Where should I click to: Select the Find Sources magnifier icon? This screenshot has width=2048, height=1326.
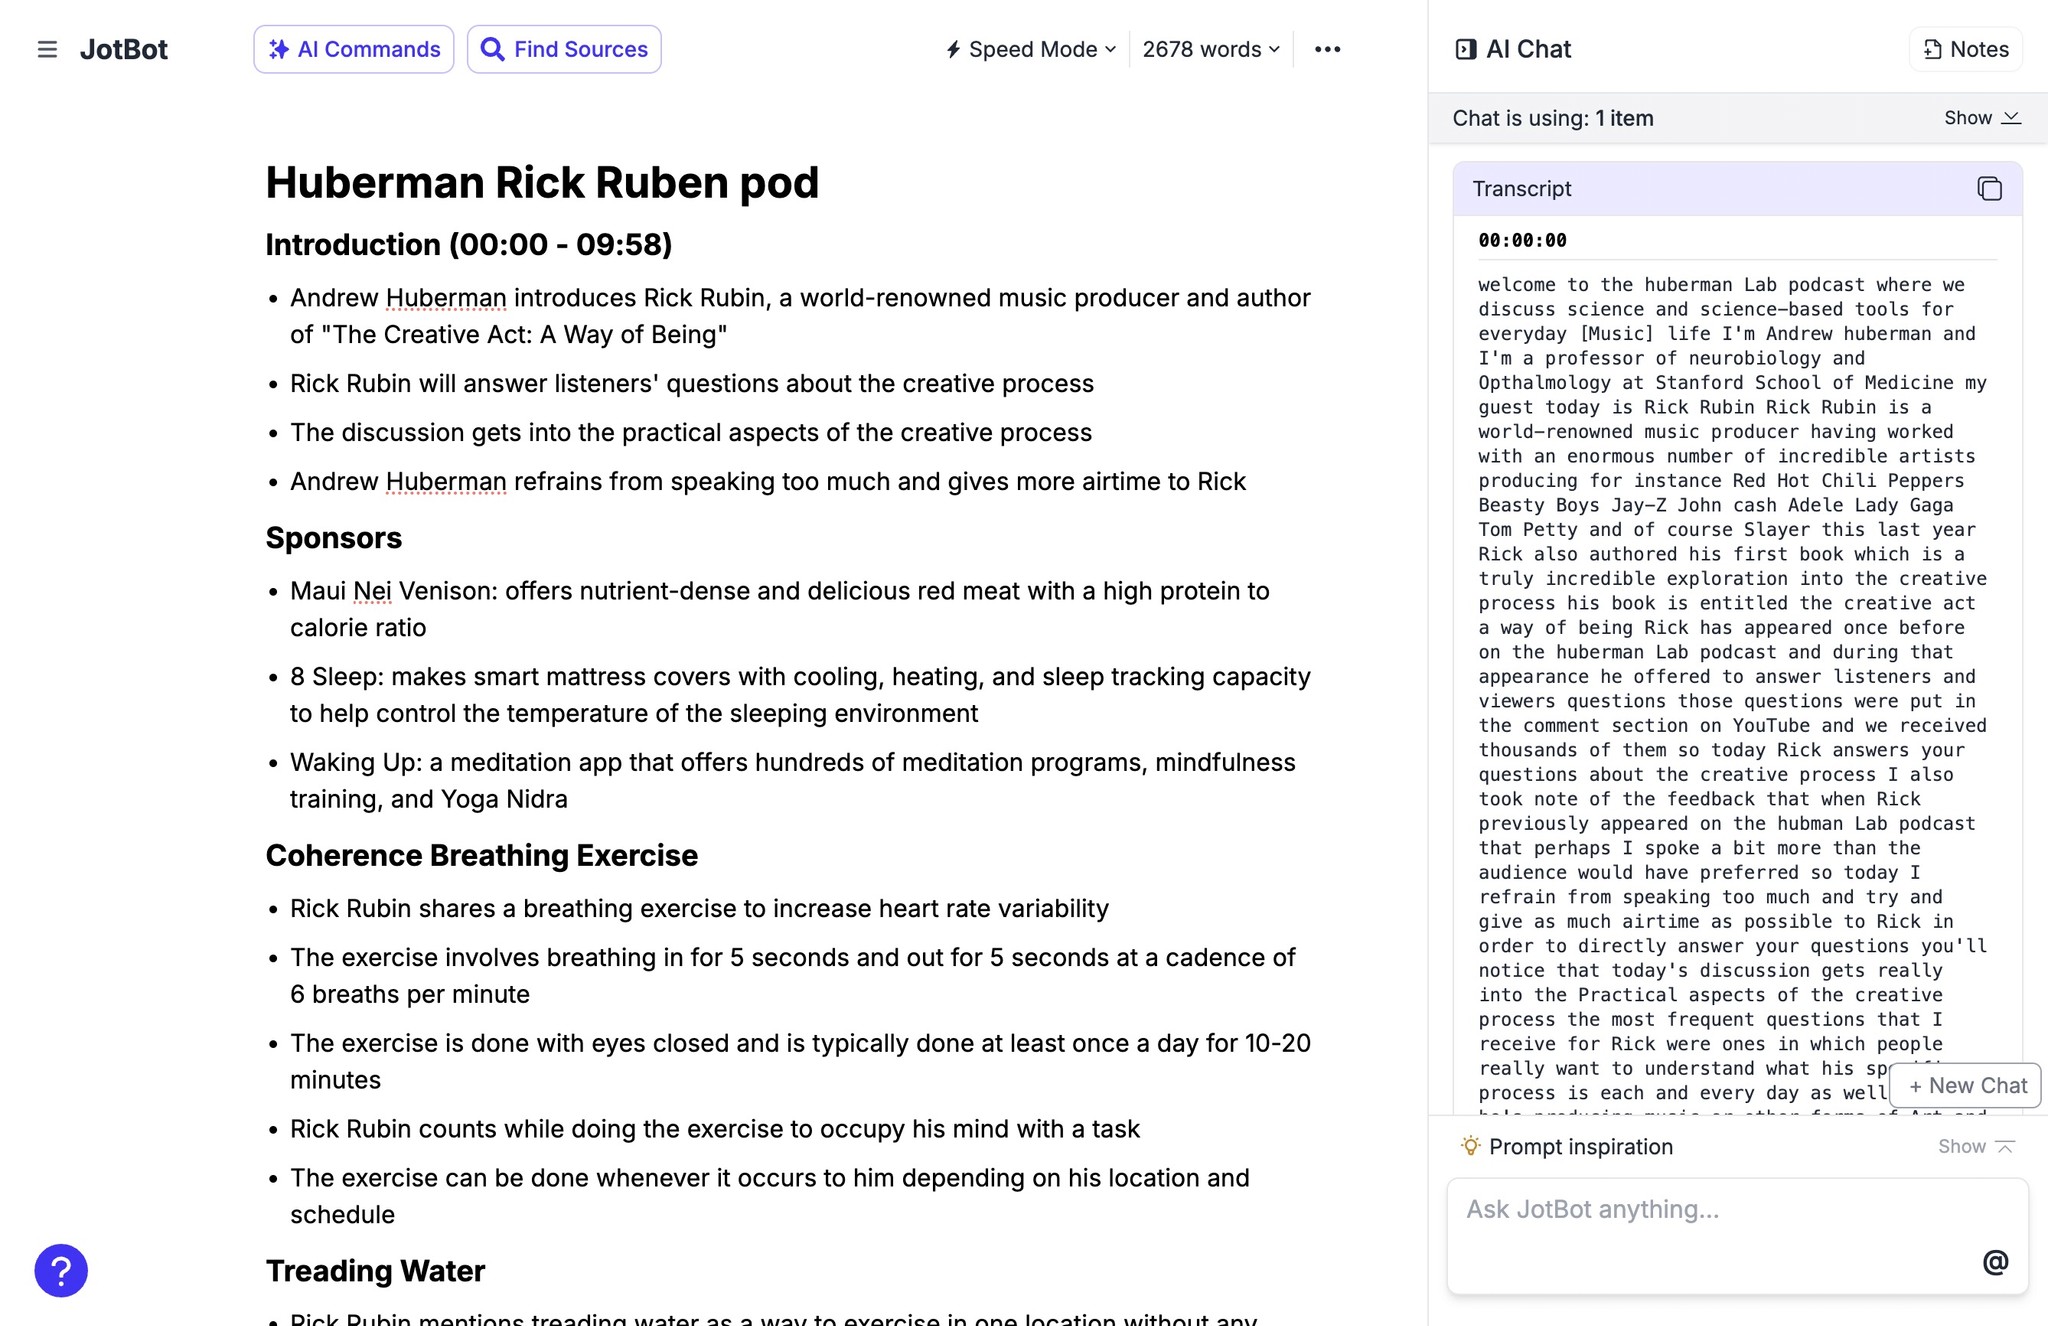click(x=492, y=48)
